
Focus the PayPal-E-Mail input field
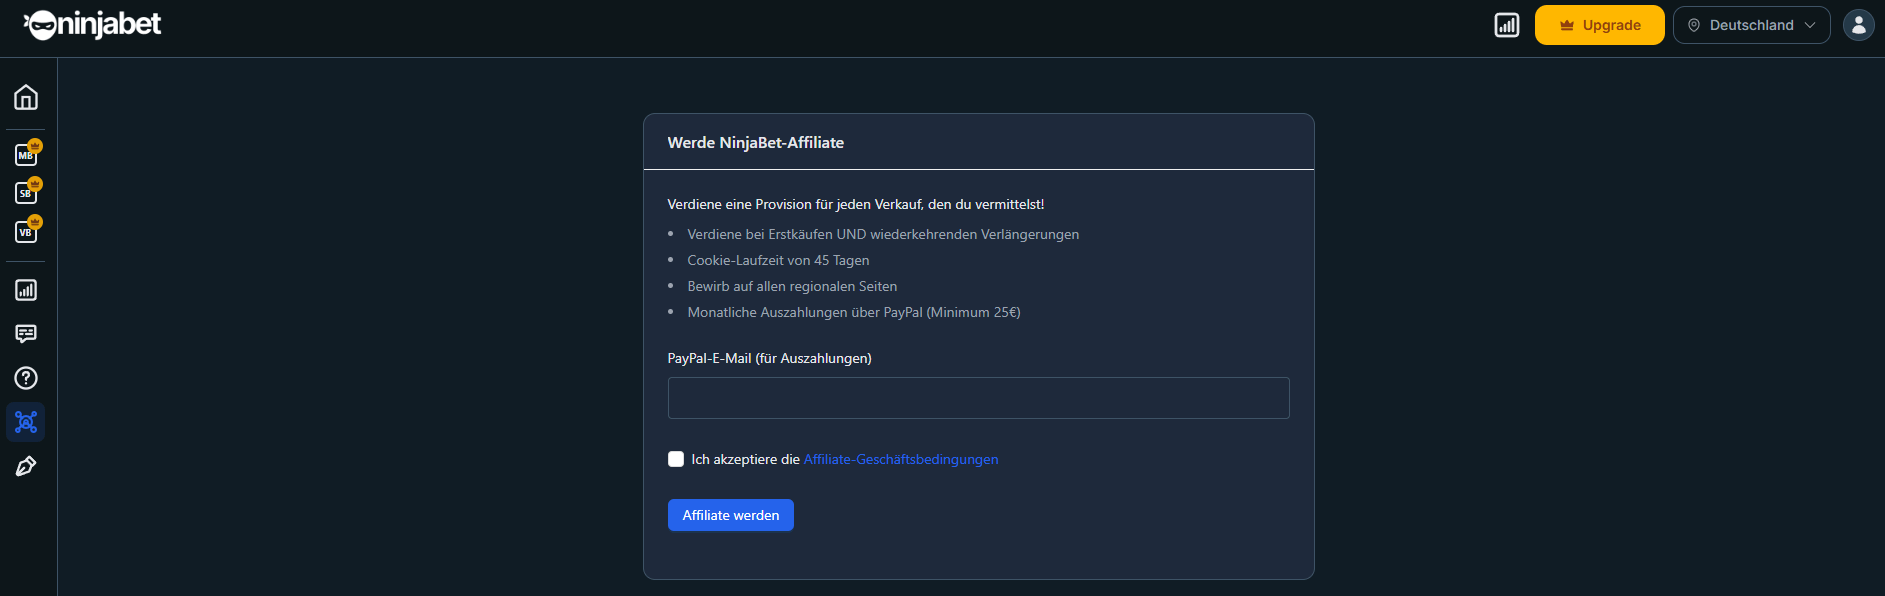click(x=979, y=398)
